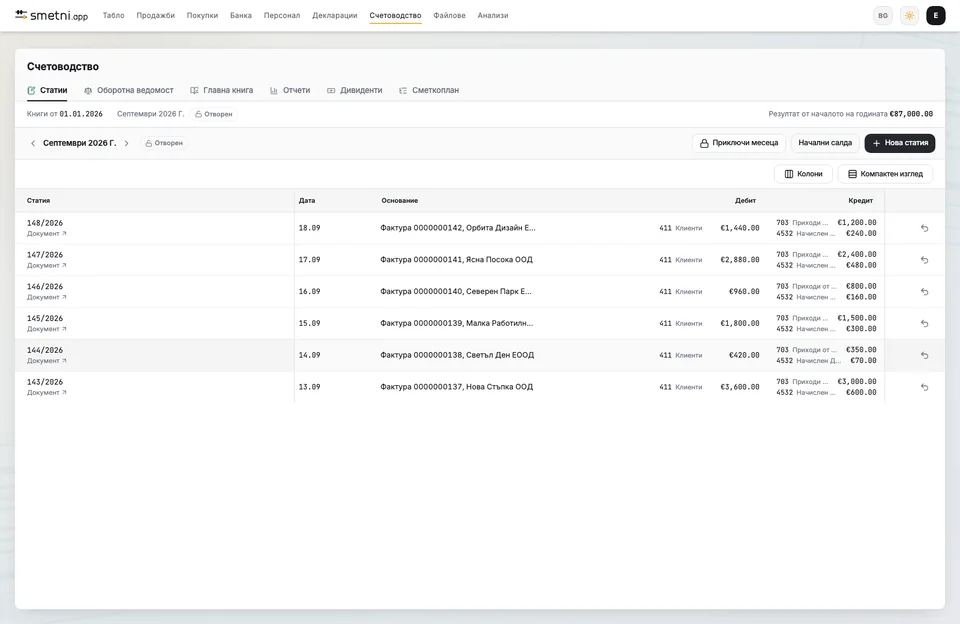Open the user avatar E menu
The height and width of the screenshot is (624, 960).
[936, 15]
